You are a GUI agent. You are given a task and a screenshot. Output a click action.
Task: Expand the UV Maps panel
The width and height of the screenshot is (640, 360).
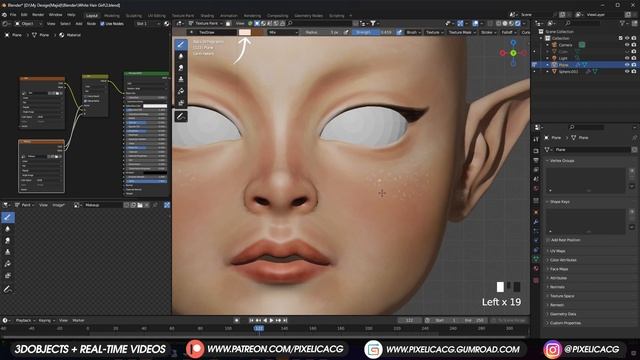tap(557, 251)
